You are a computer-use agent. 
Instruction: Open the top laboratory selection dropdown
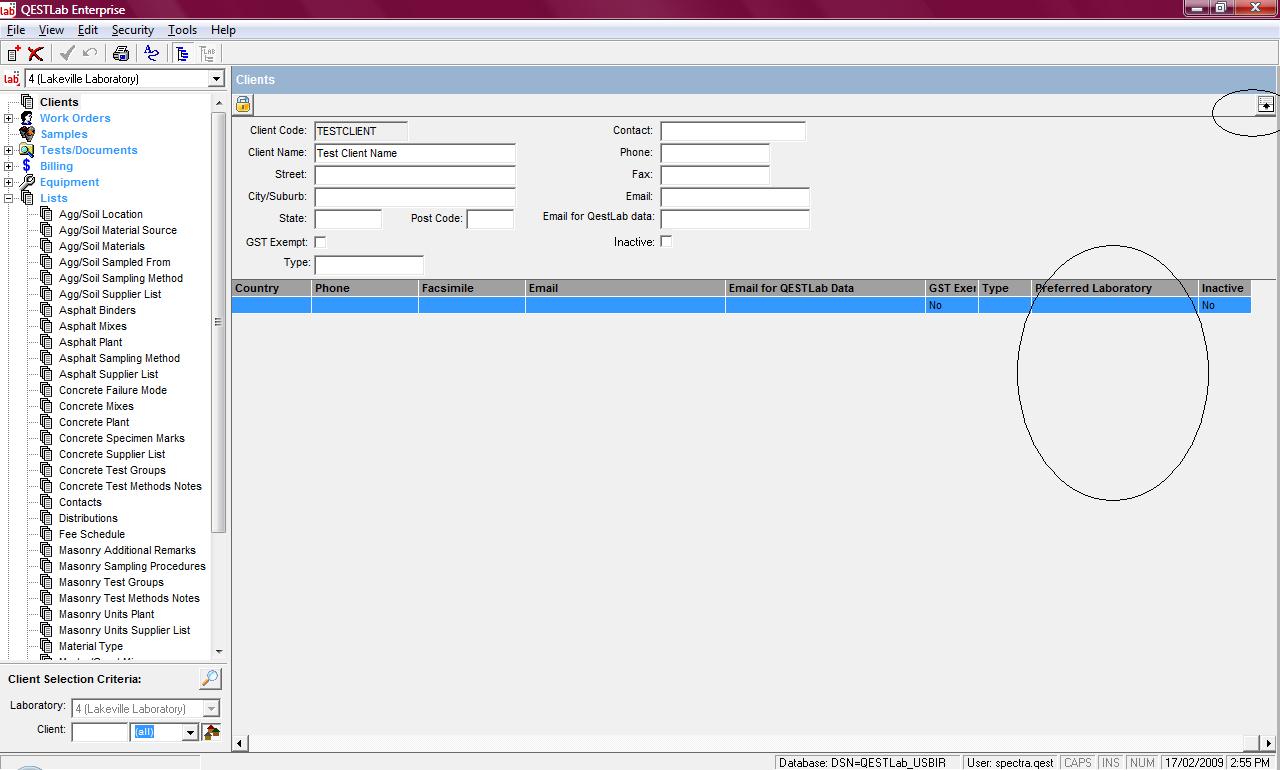(216, 79)
